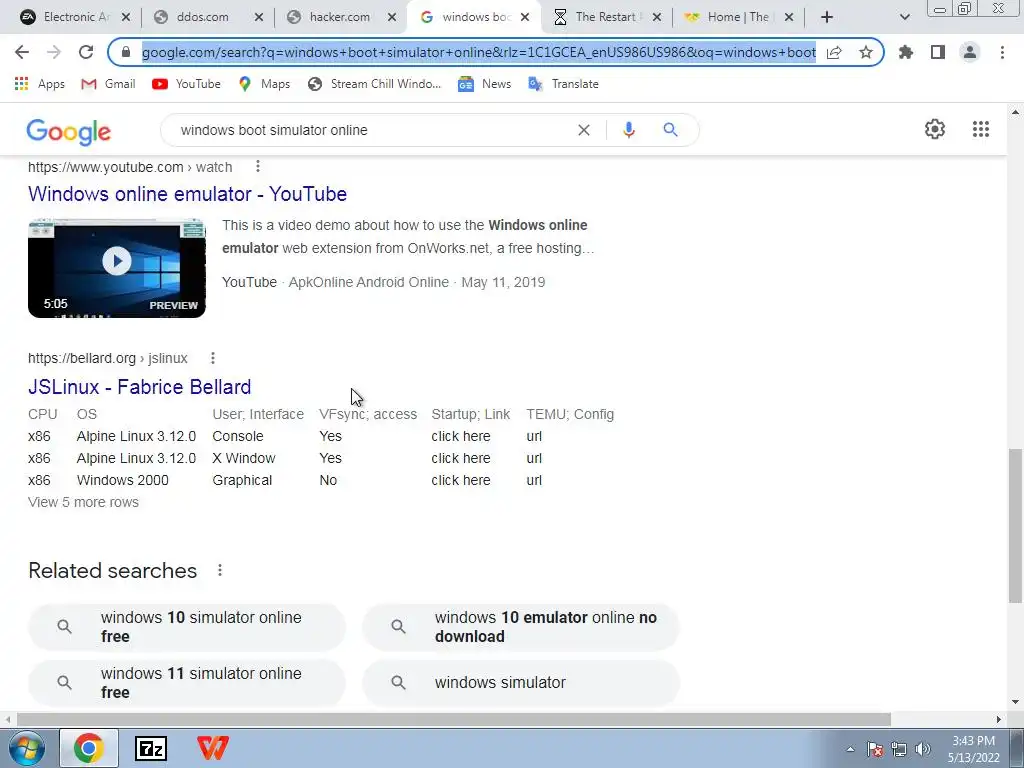Open JSLinux - Fabrice Bellard result

(140, 387)
